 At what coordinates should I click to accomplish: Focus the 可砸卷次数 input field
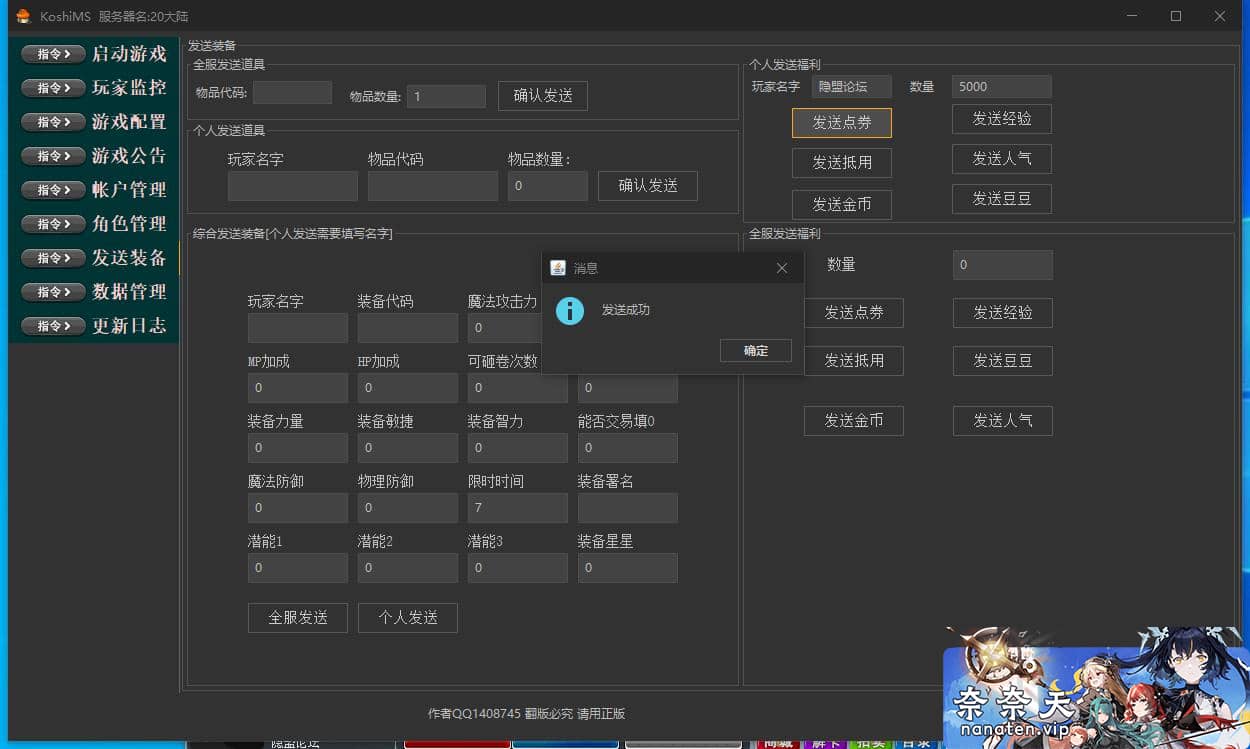(518, 388)
